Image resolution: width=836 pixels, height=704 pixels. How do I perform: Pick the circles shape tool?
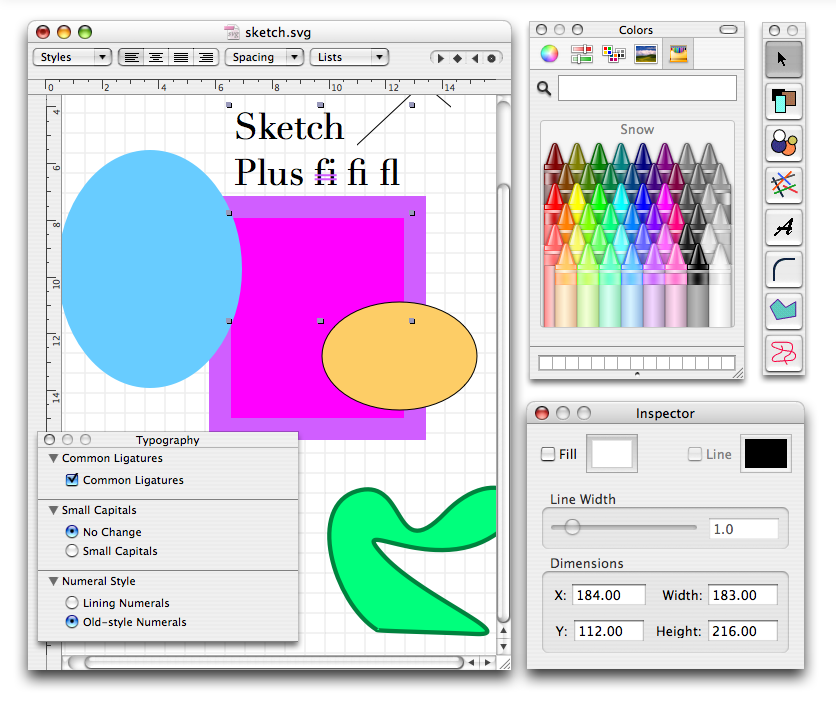[x=783, y=143]
